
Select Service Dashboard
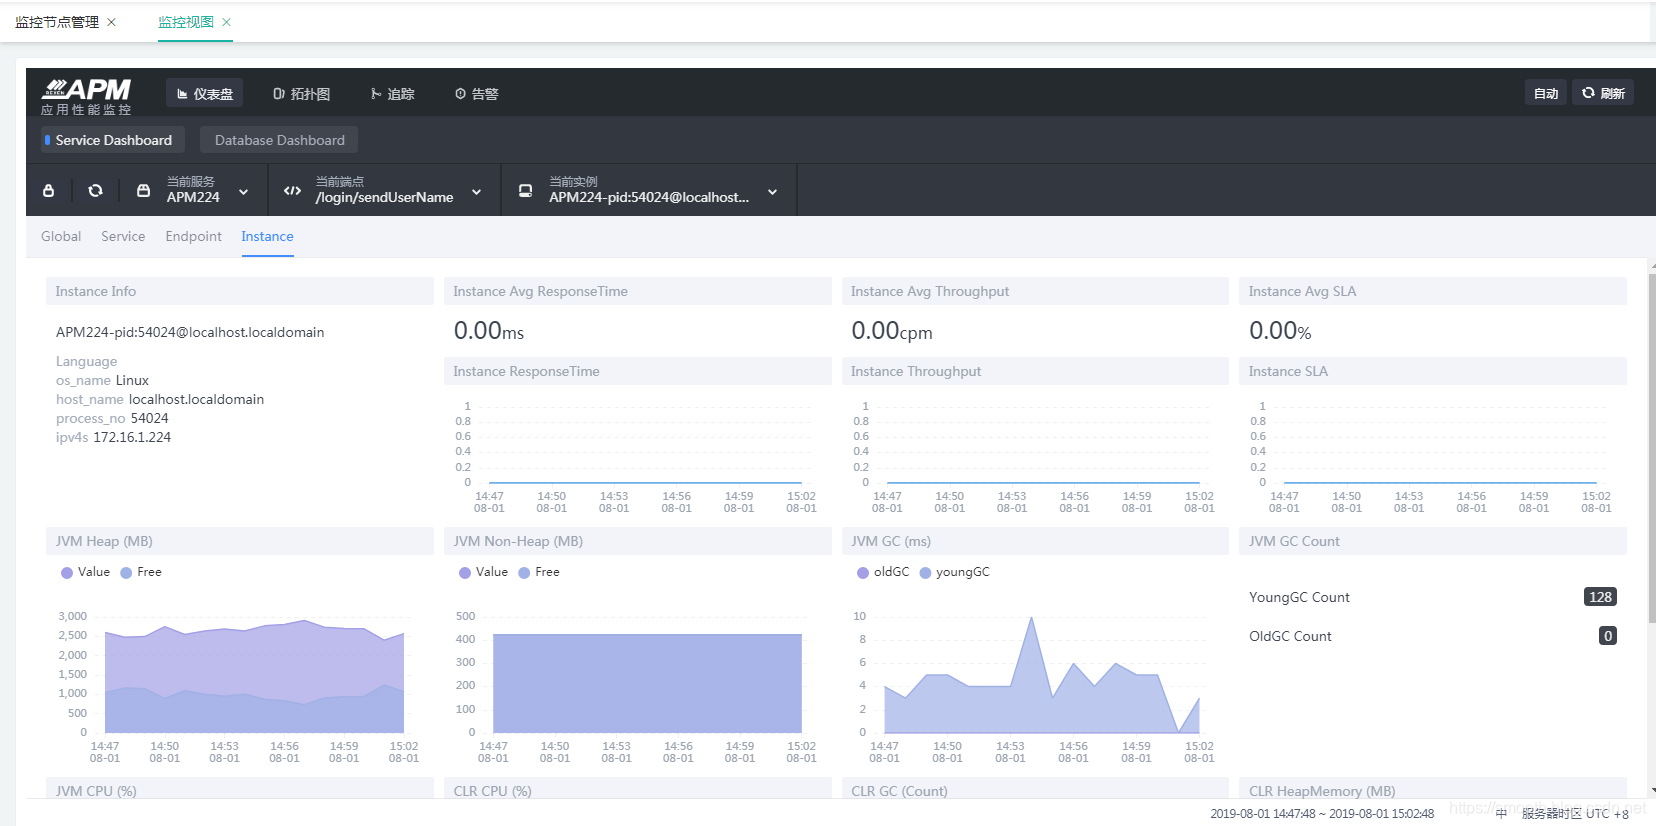tap(113, 140)
